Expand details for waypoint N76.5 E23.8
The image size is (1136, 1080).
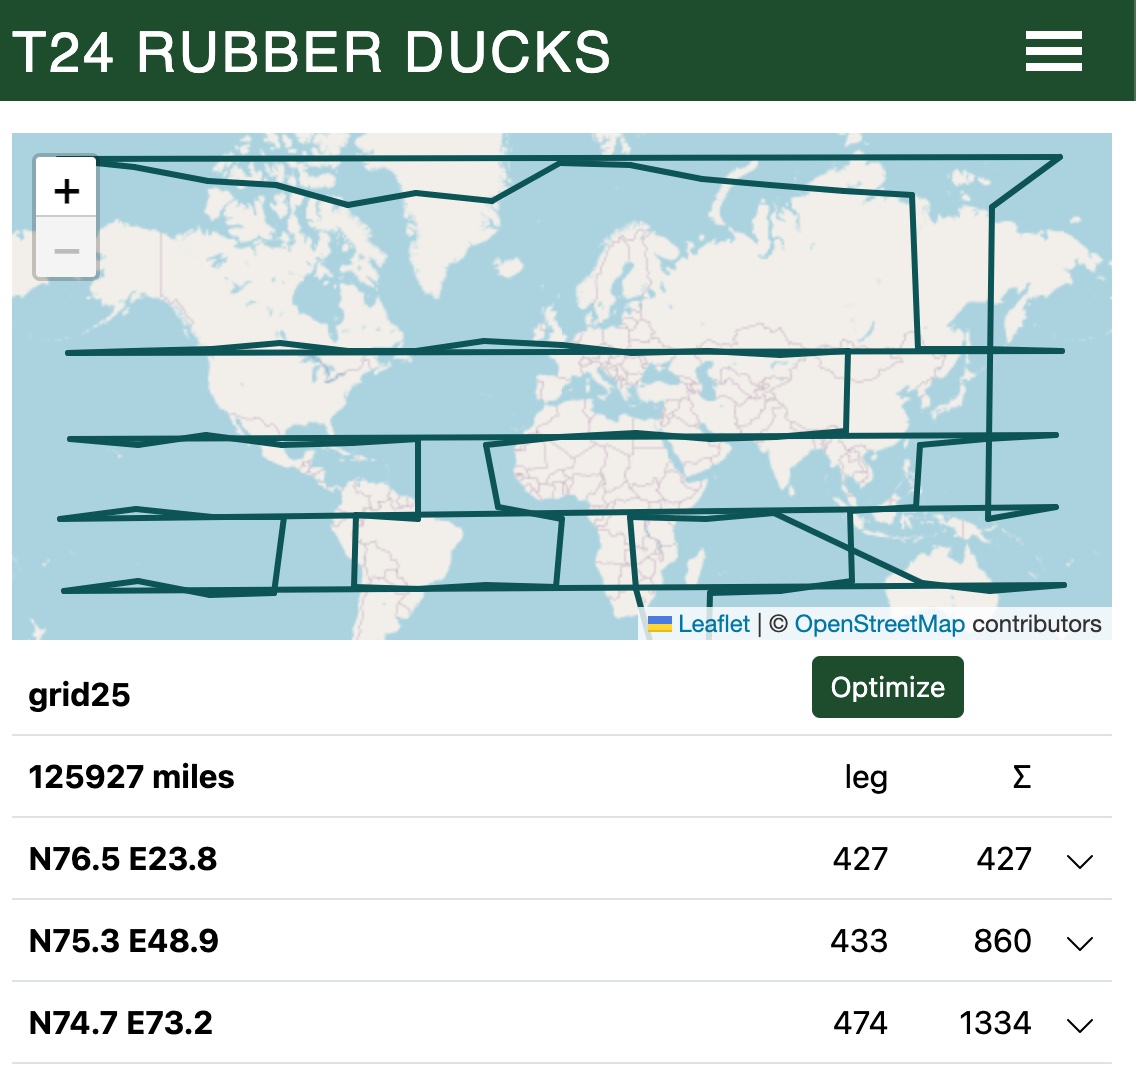pyautogui.click(x=1079, y=859)
